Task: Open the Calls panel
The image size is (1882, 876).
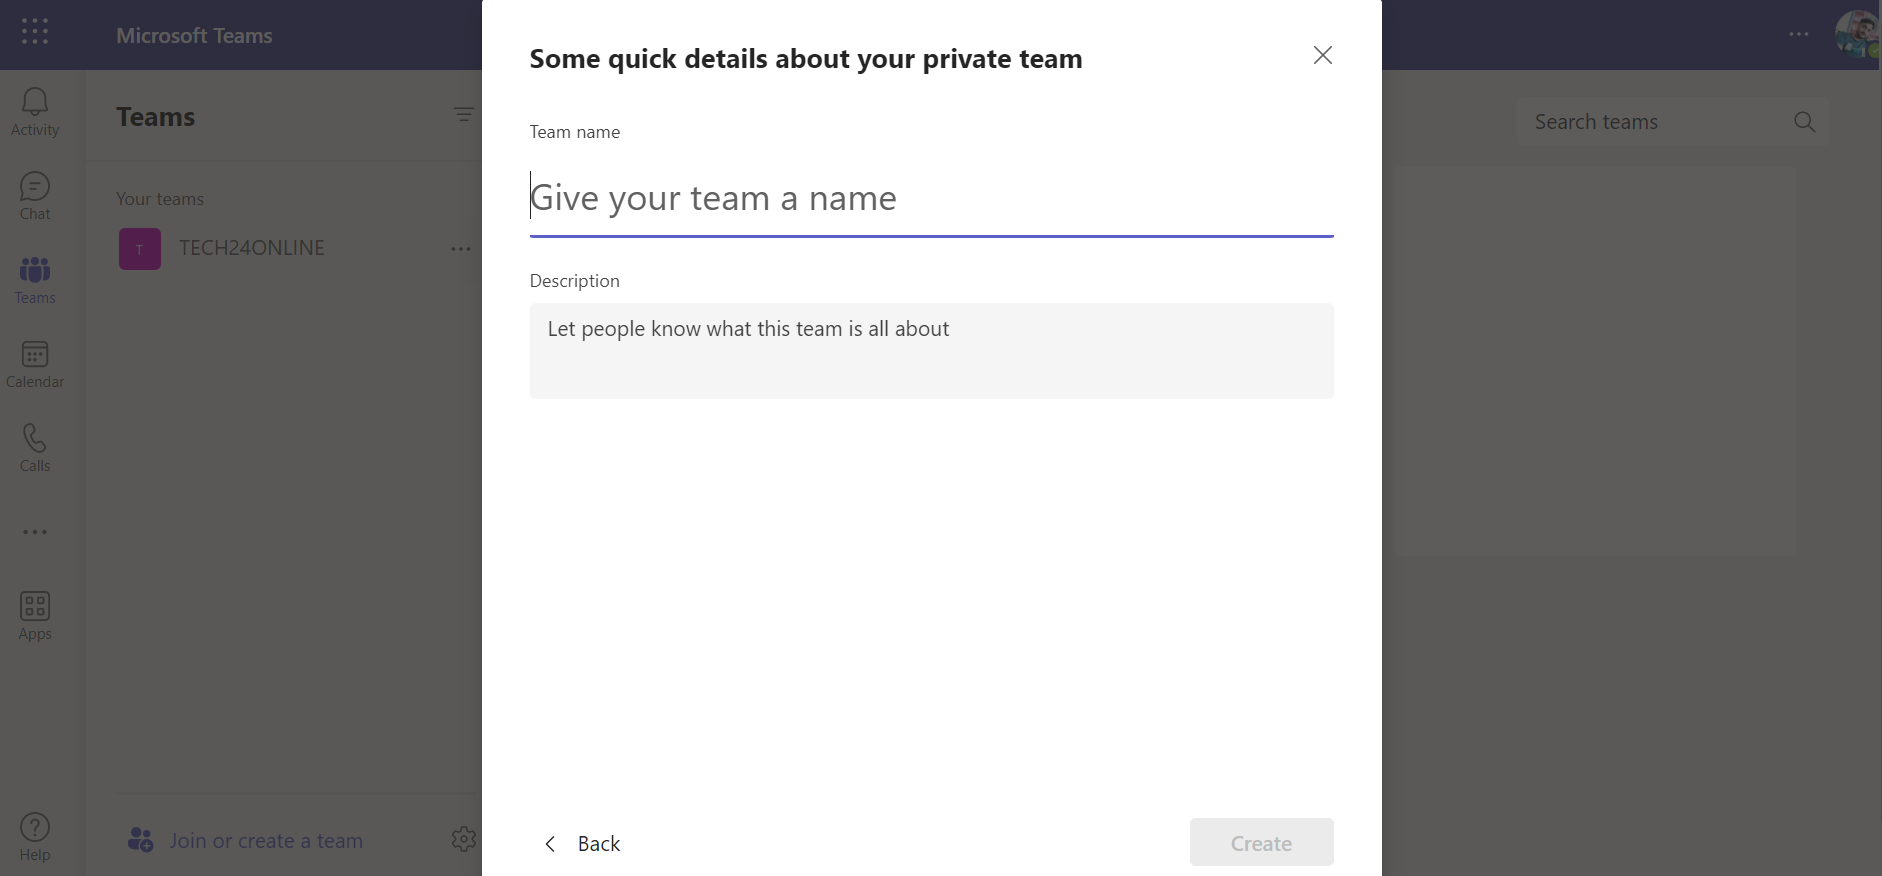Action: (x=34, y=447)
